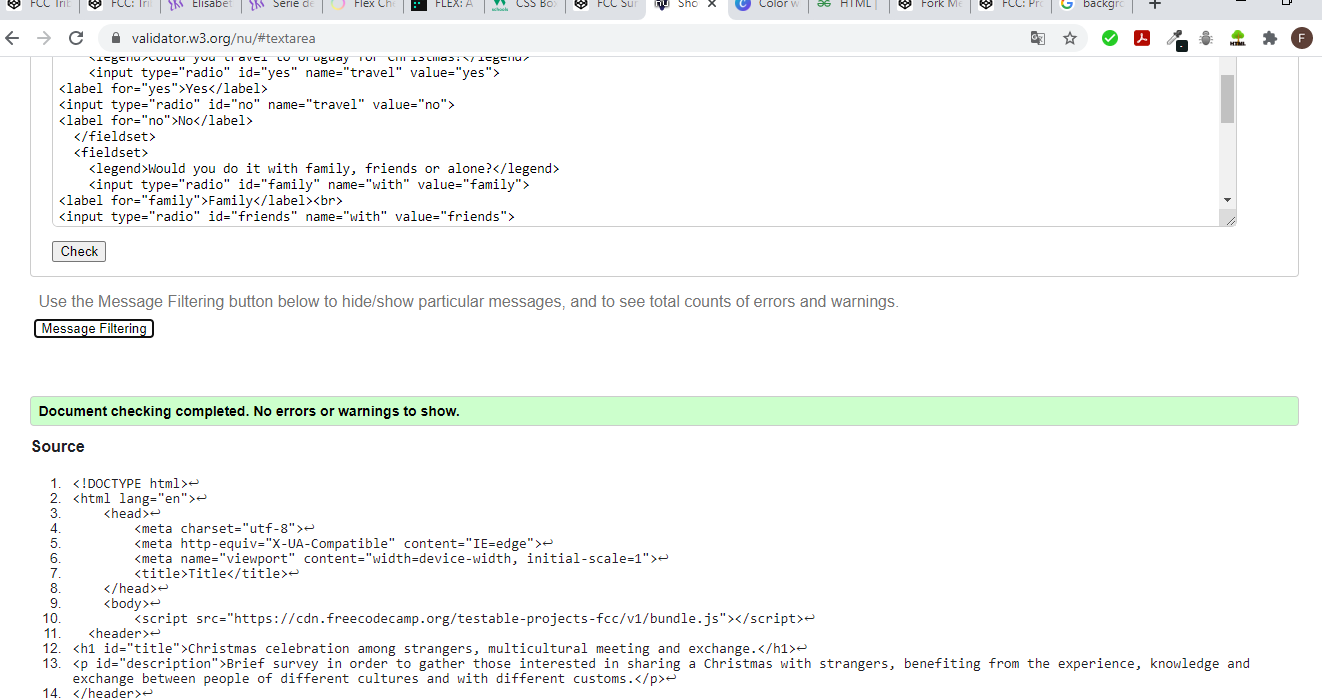This screenshot has width=1322, height=699.
Task: Click the 'Document checking completed' success banner
Action: coord(664,411)
